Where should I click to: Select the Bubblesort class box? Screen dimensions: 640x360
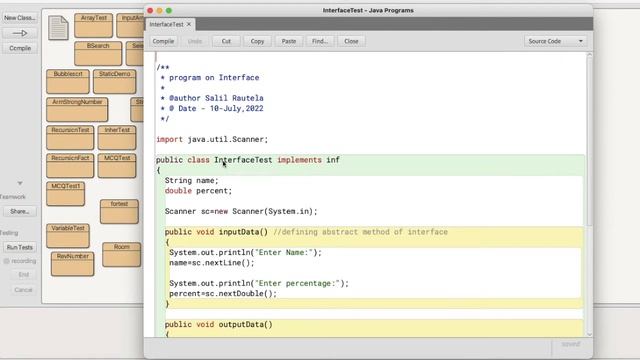[68, 82]
